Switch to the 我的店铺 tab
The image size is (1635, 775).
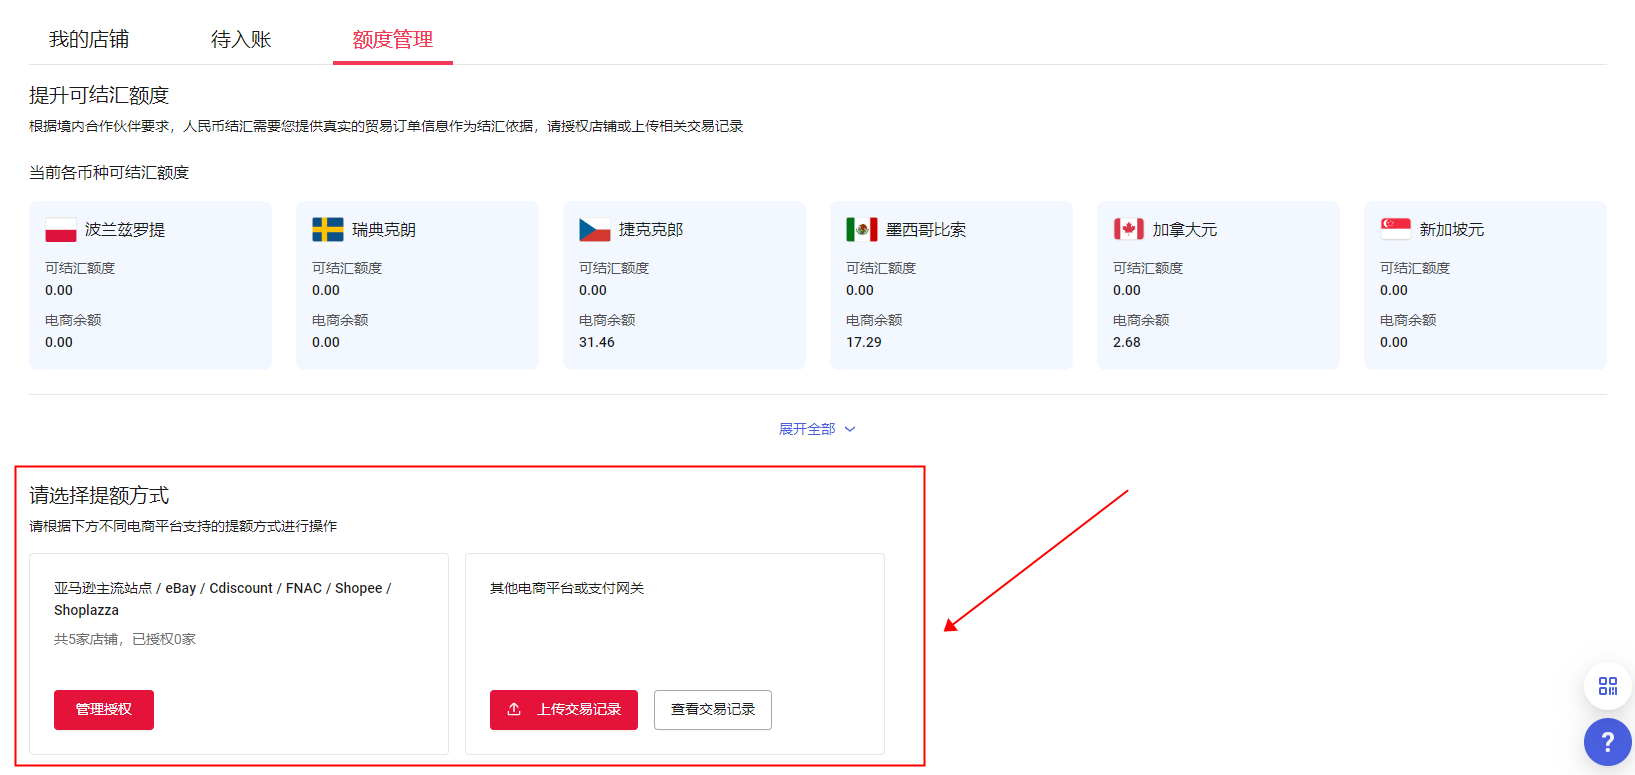[89, 39]
